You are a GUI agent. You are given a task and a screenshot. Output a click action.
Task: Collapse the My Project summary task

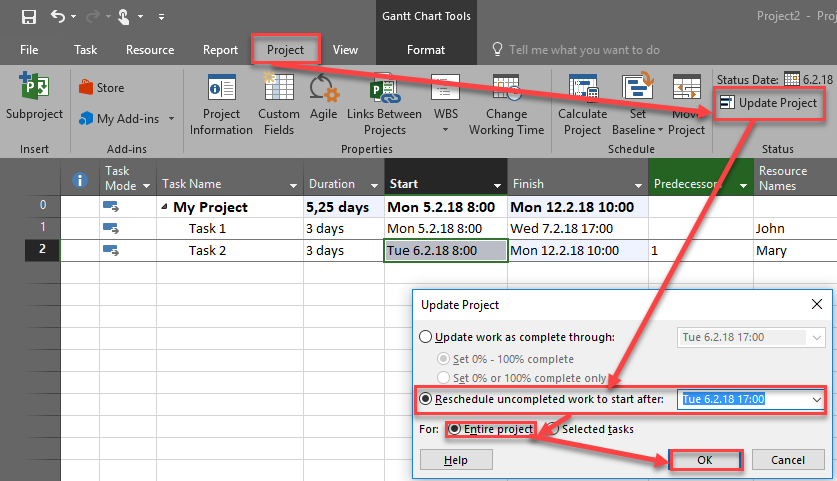pyautogui.click(x=164, y=207)
